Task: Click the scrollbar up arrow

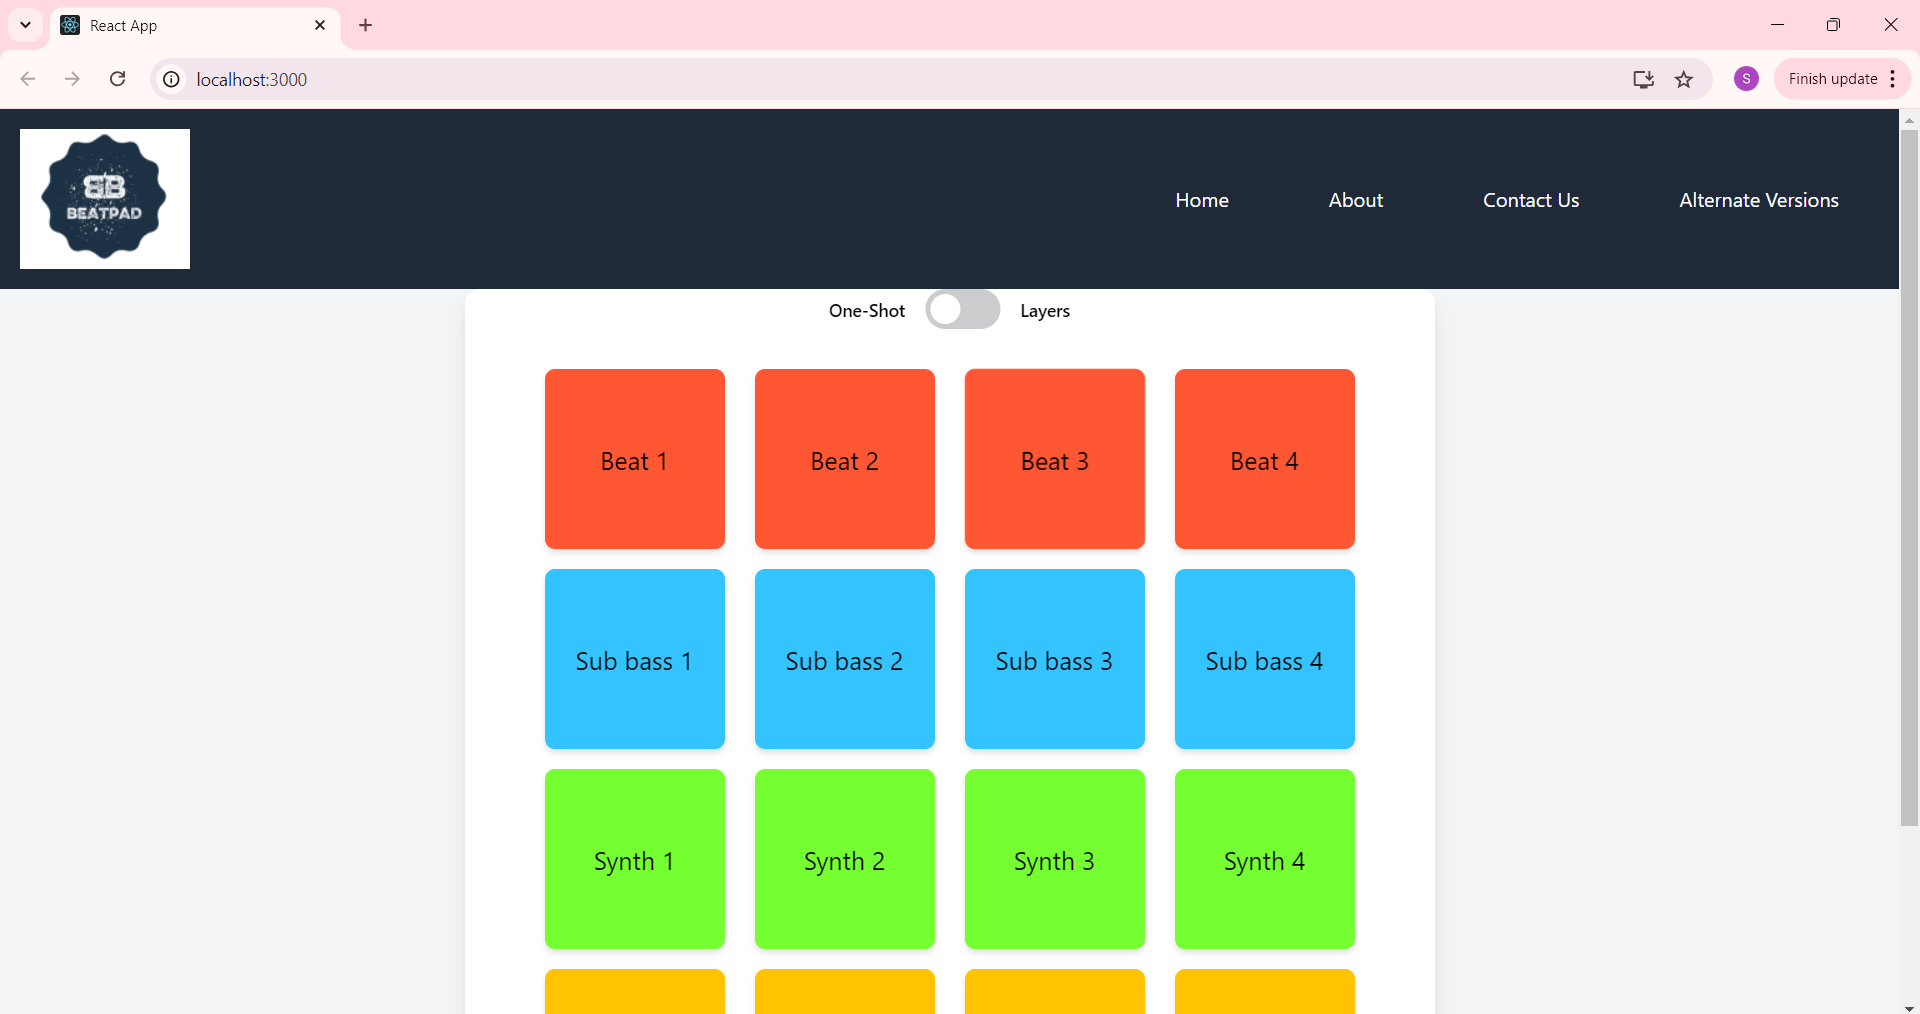Action: point(1909,119)
